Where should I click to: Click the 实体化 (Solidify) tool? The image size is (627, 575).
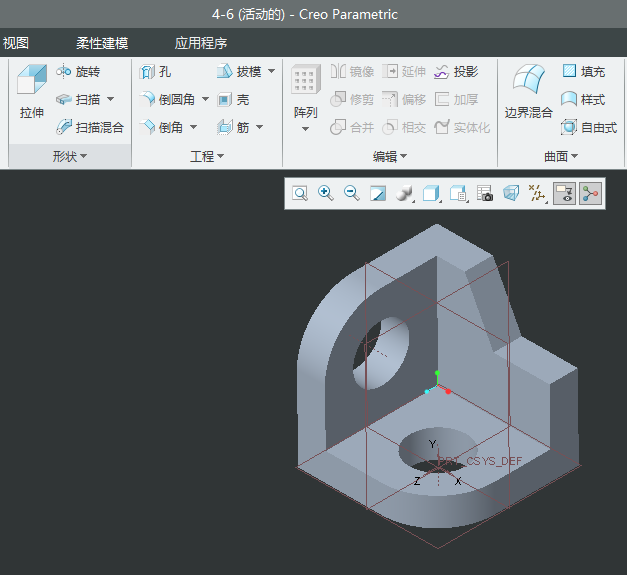462,127
